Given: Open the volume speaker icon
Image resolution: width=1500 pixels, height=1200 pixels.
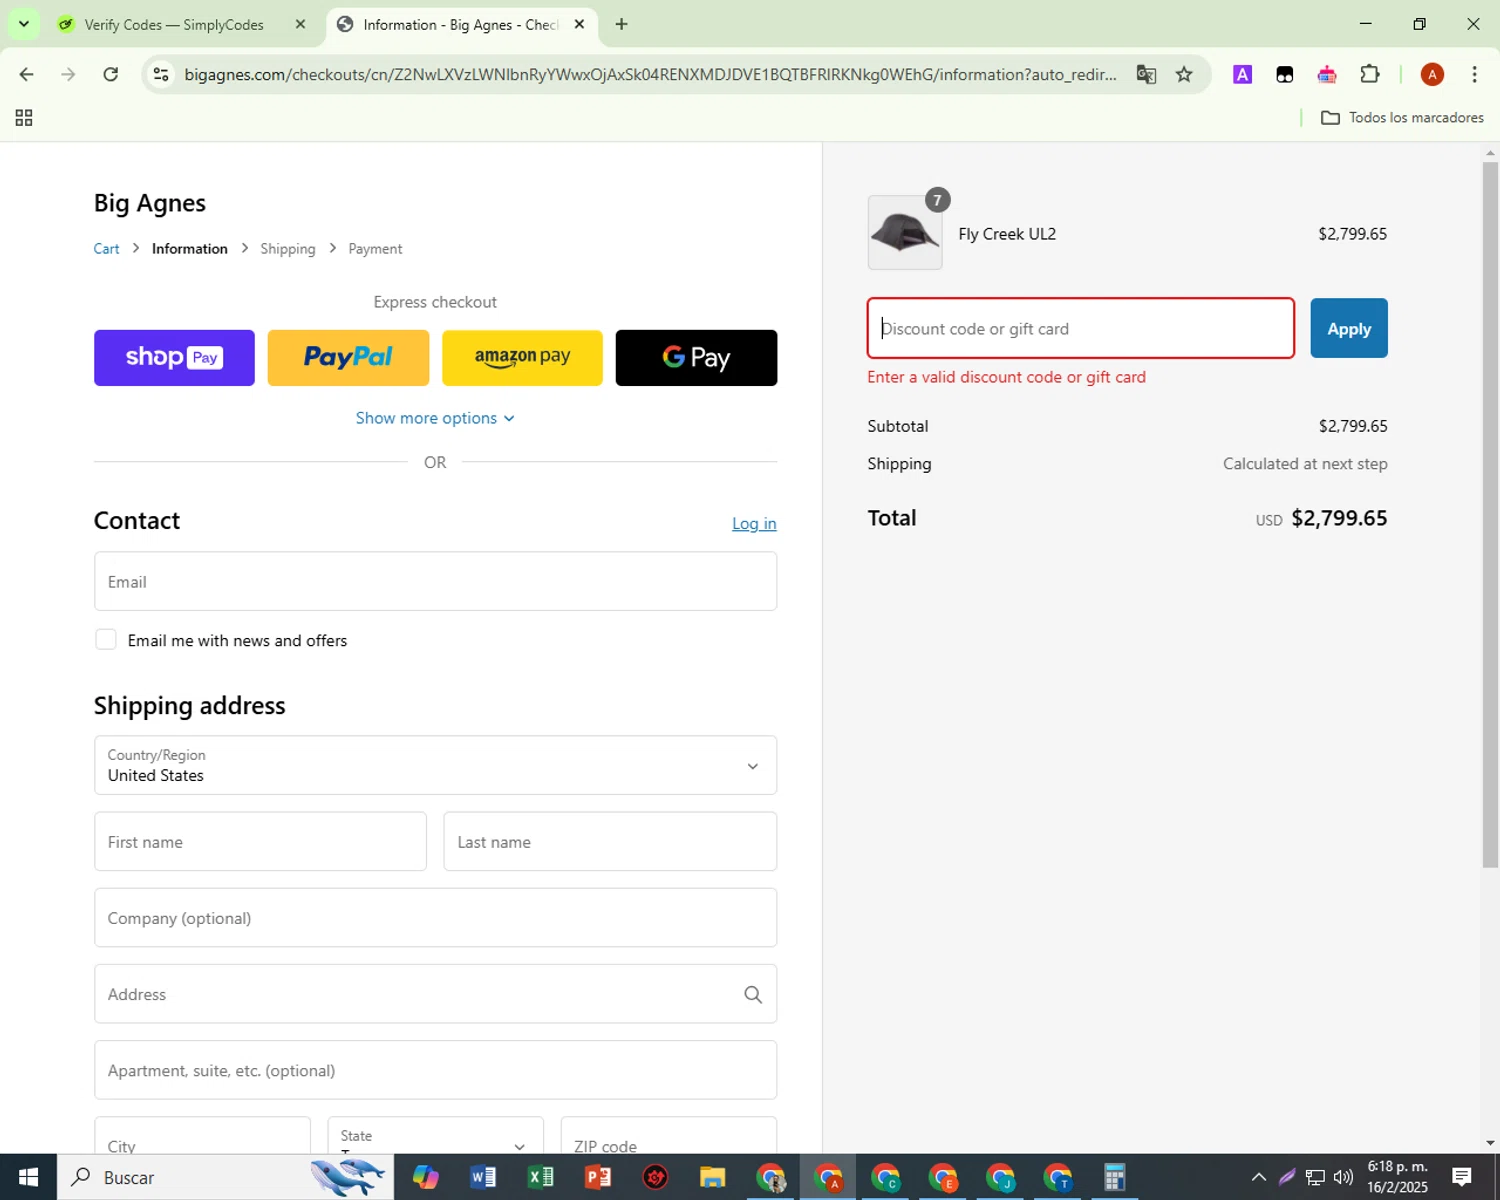Looking at the screenshot, I should click(x=1343, y=1177).
